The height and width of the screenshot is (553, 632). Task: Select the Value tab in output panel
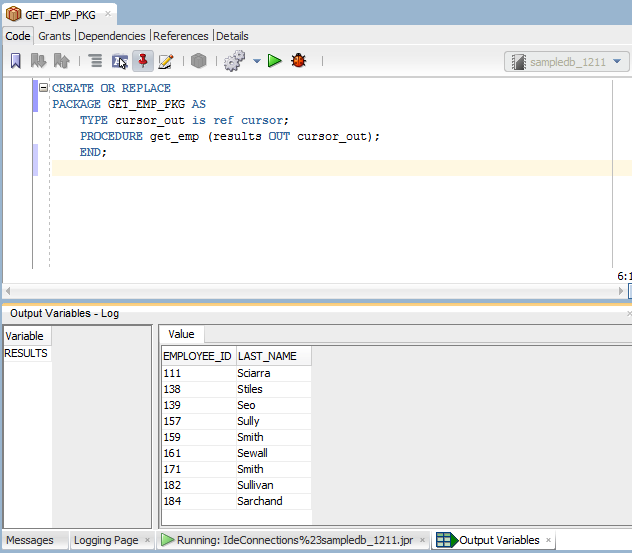click(181, 334)
